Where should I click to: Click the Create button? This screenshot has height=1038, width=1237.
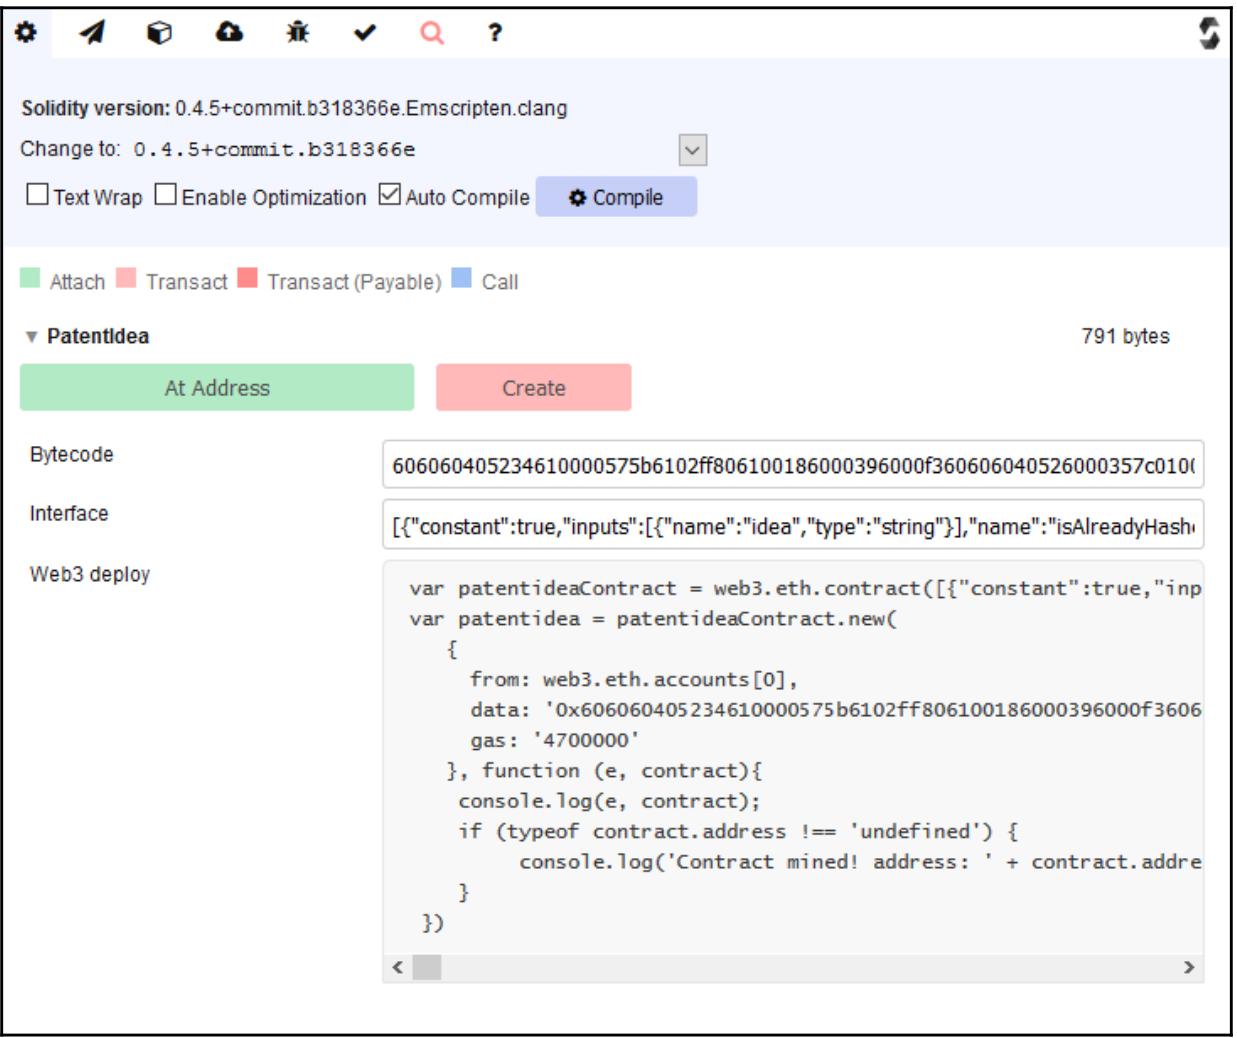[x=534, y=387]
